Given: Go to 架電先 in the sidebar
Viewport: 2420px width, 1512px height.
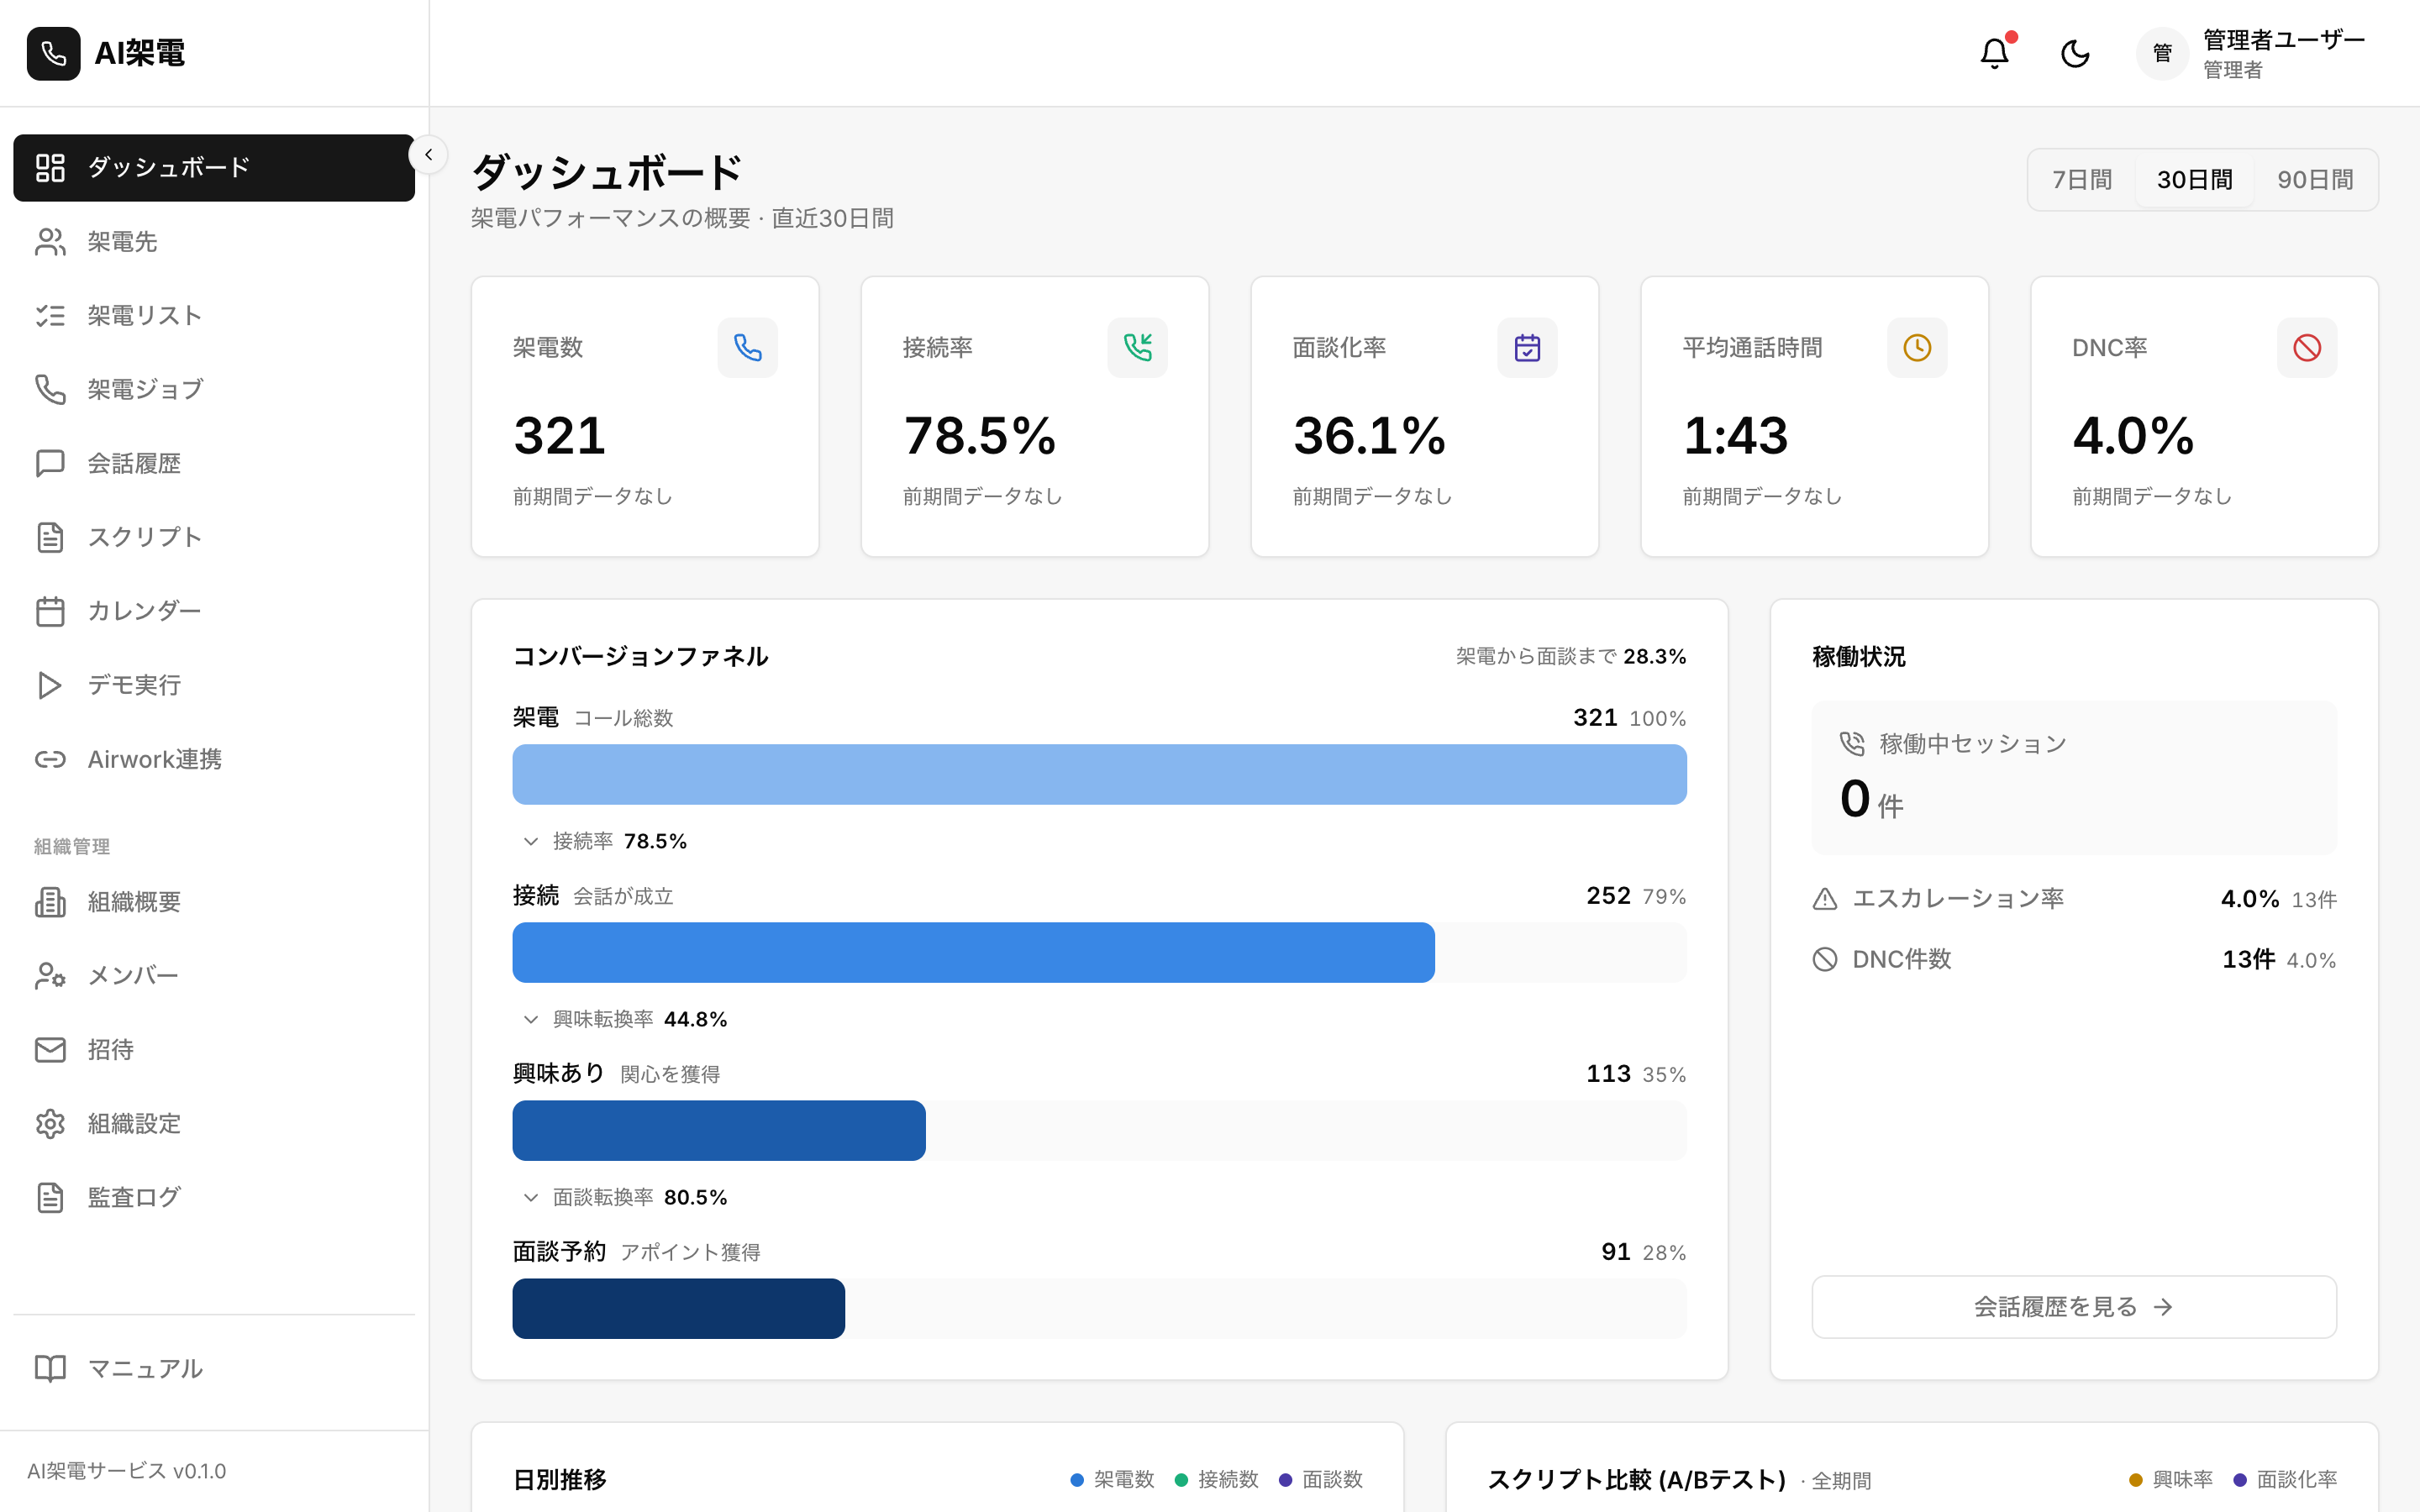Looking at the screenshot, I should coord(214,241).
